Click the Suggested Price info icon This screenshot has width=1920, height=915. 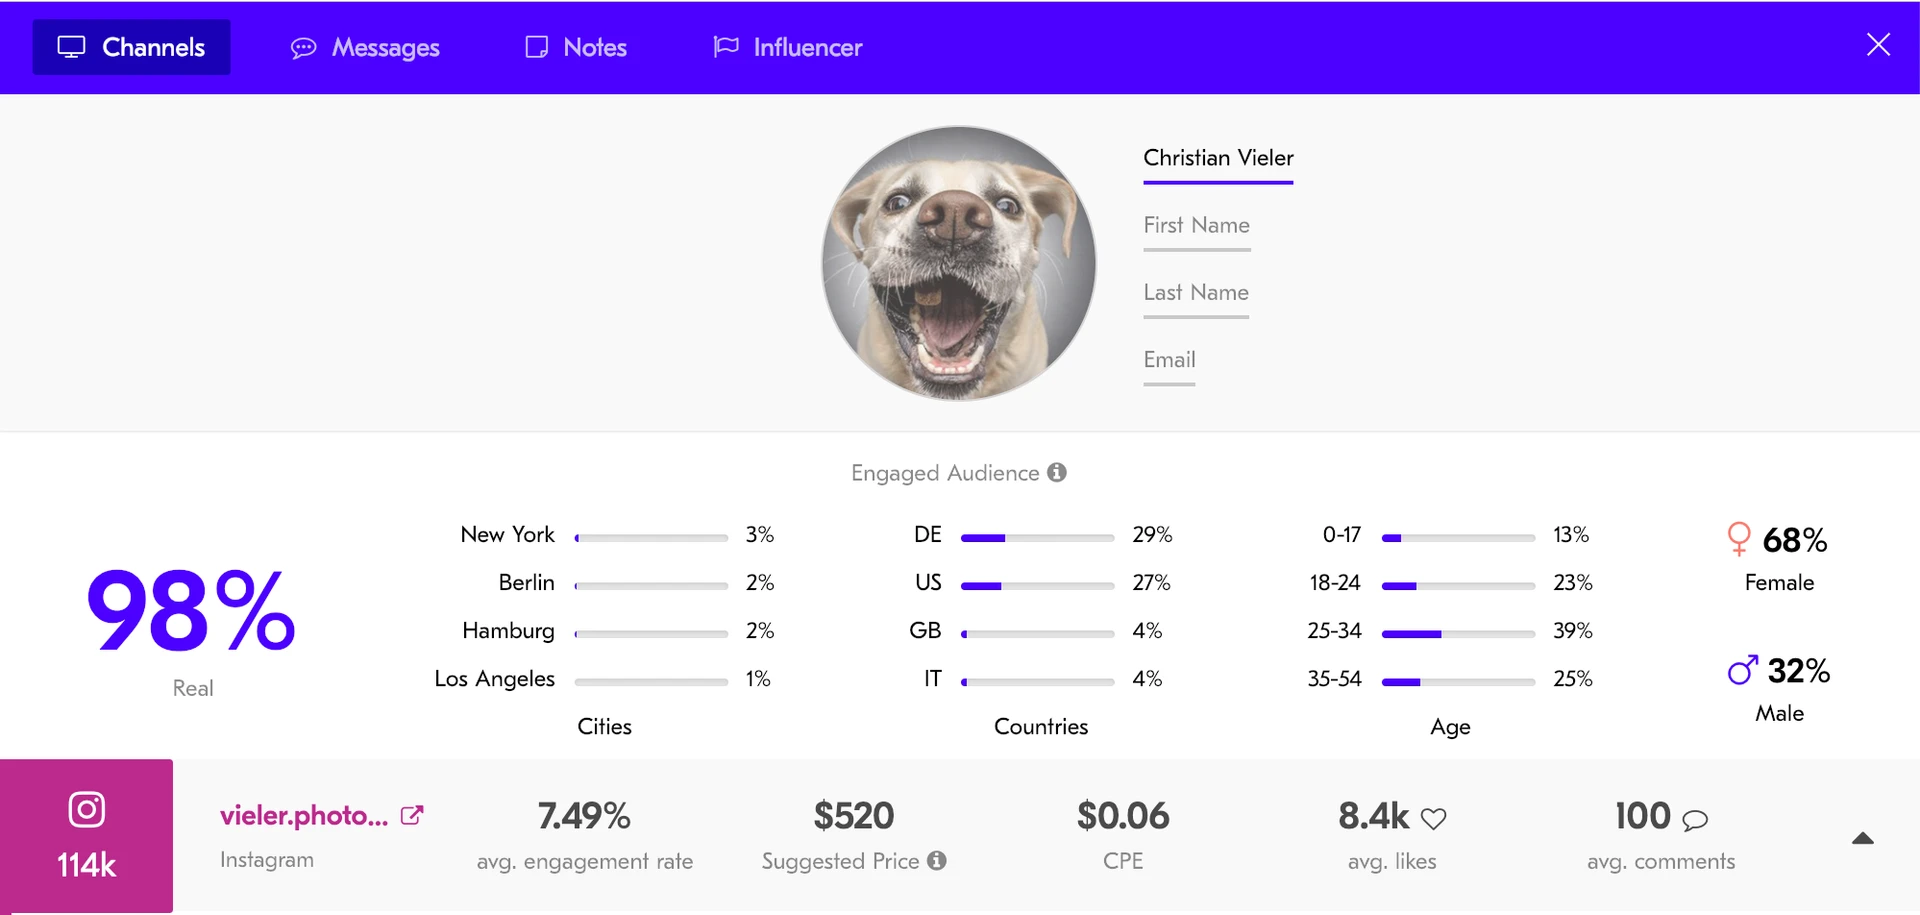pyautogui.click(x=936, y=860)
